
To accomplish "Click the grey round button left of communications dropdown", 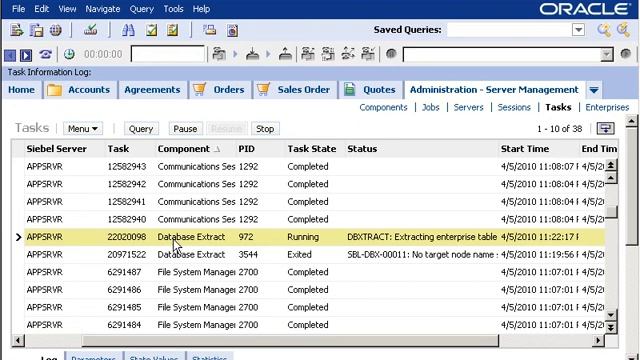I will click(391, 53).
